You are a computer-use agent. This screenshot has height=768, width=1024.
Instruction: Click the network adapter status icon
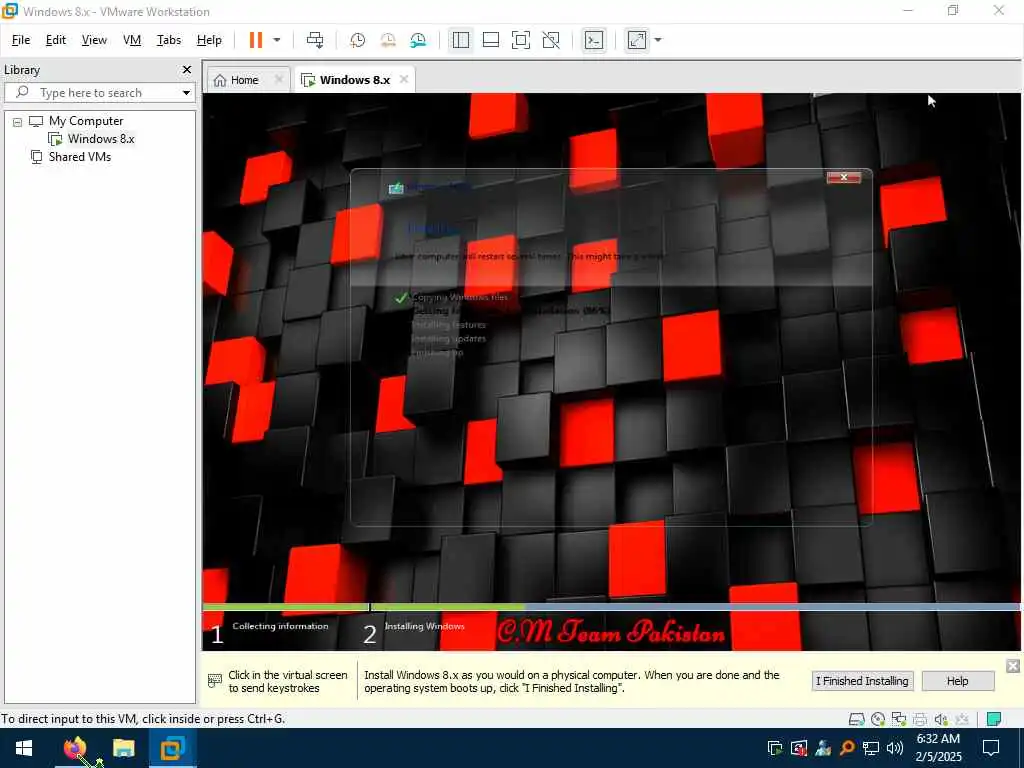tap(899, 719)
